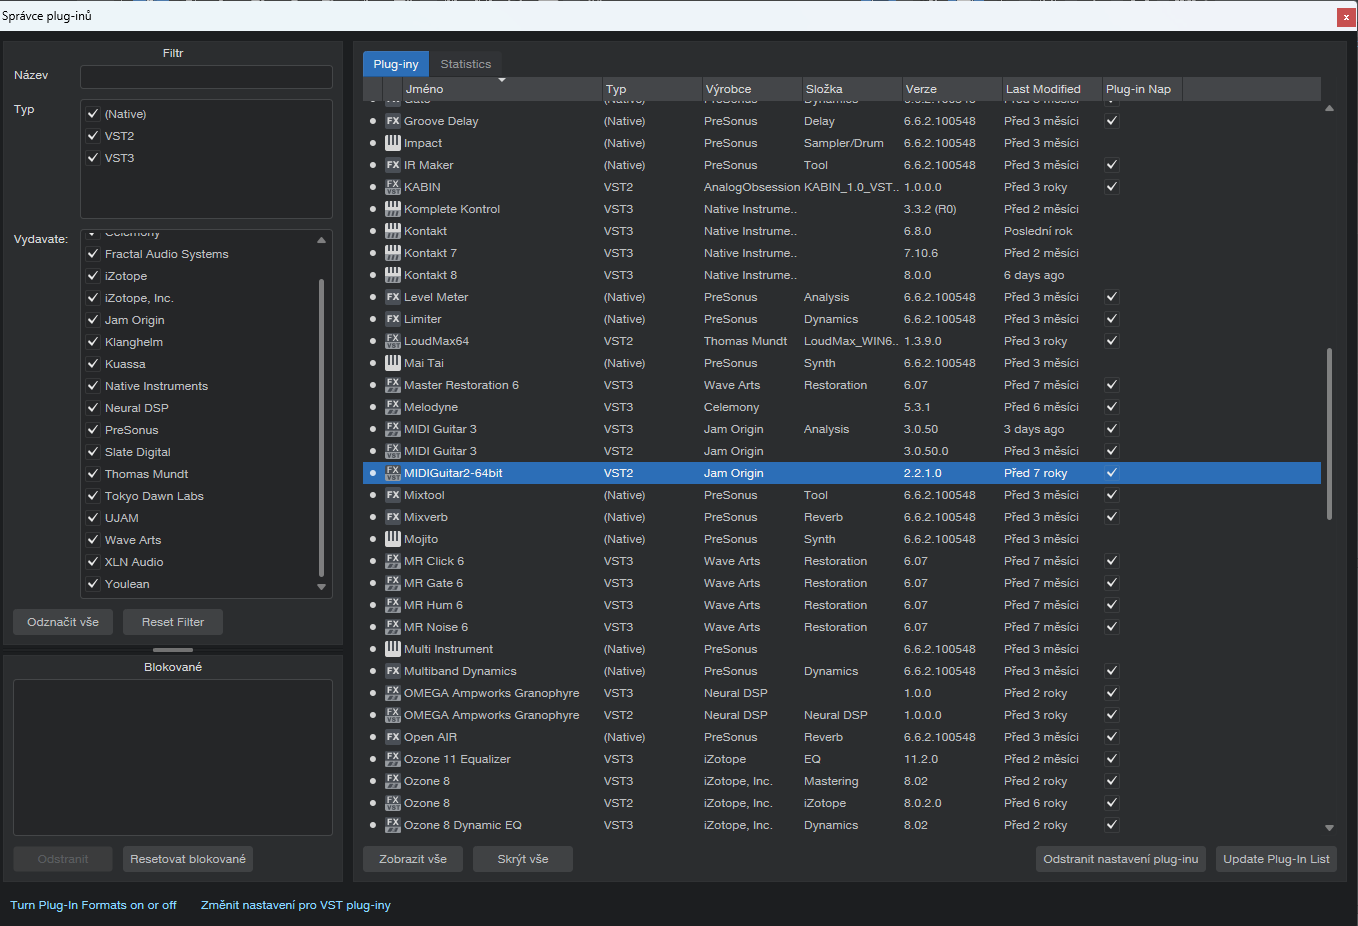Screen dimensions: 1358x926
Task: Click the Název filter text field
Action: 206,77
